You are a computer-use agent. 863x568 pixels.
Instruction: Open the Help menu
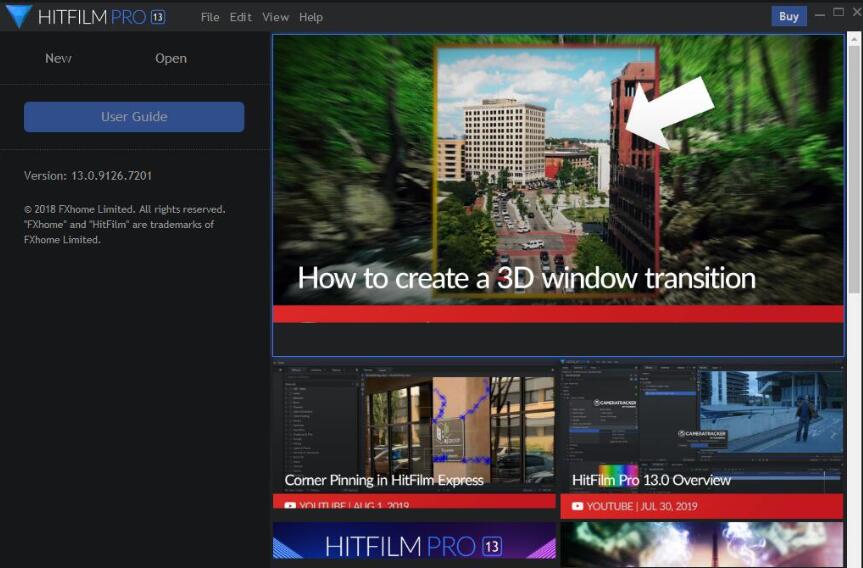point(311,17)
